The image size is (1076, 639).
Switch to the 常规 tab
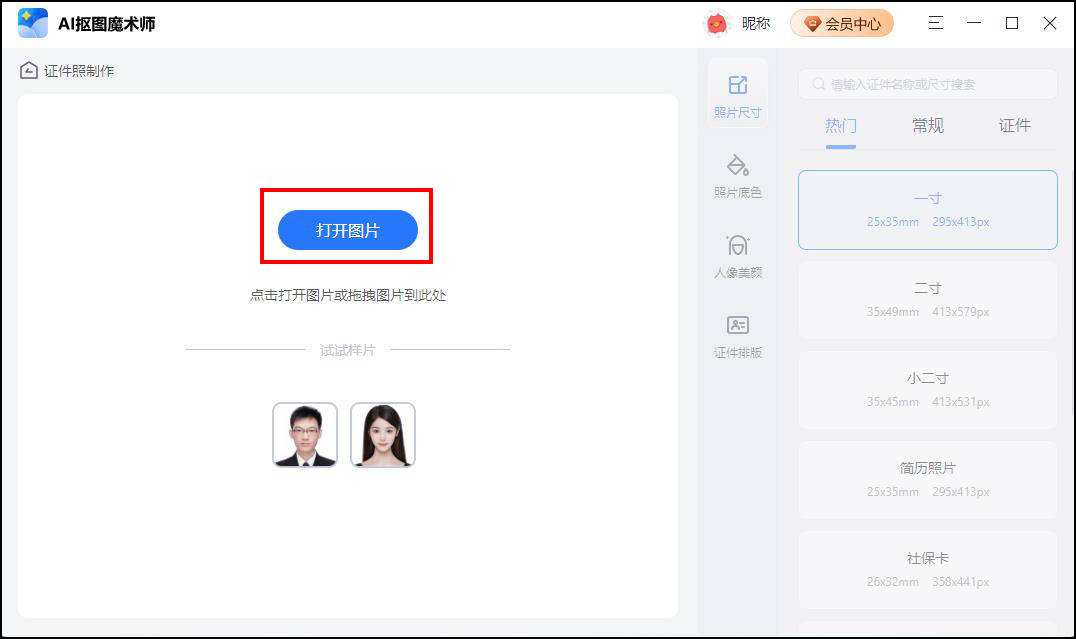[x=928, y=126]
